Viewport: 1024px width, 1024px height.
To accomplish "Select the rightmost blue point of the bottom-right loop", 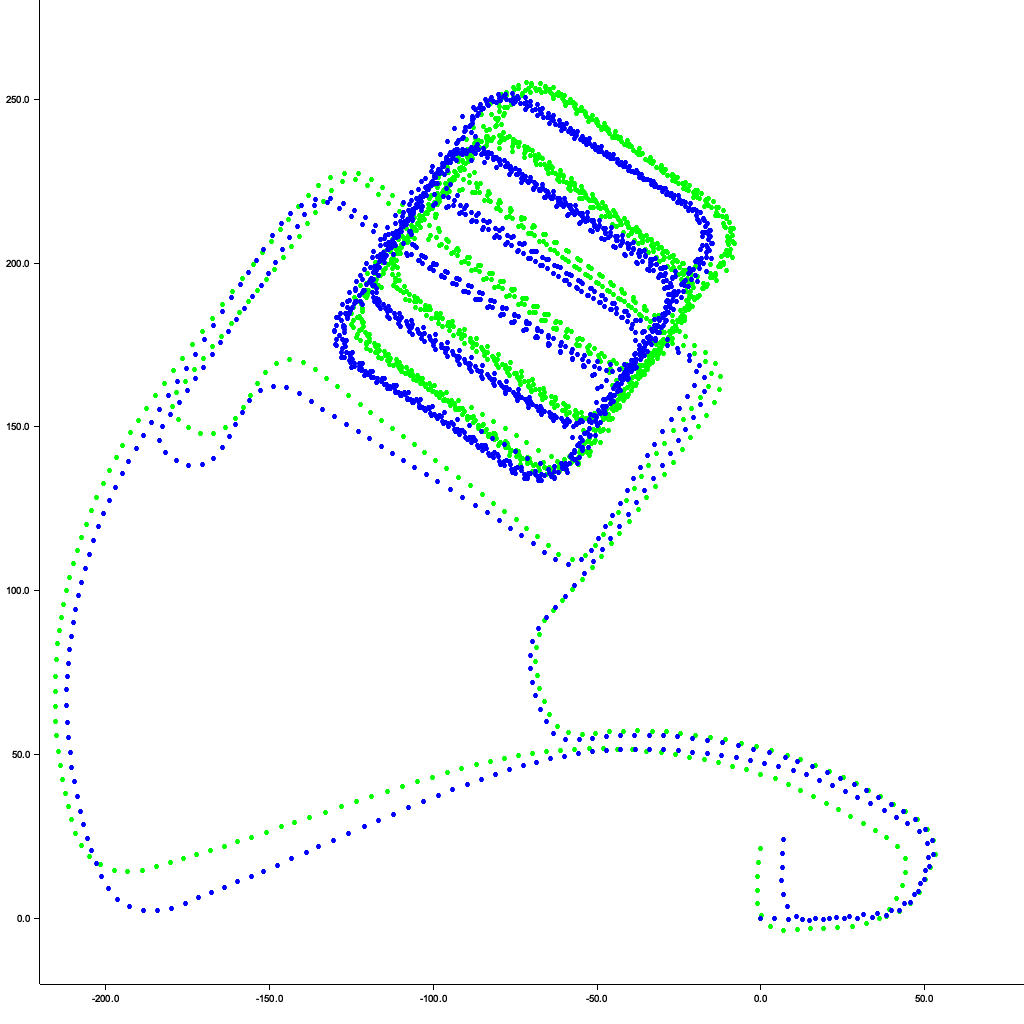I will (x=933, y=855).
